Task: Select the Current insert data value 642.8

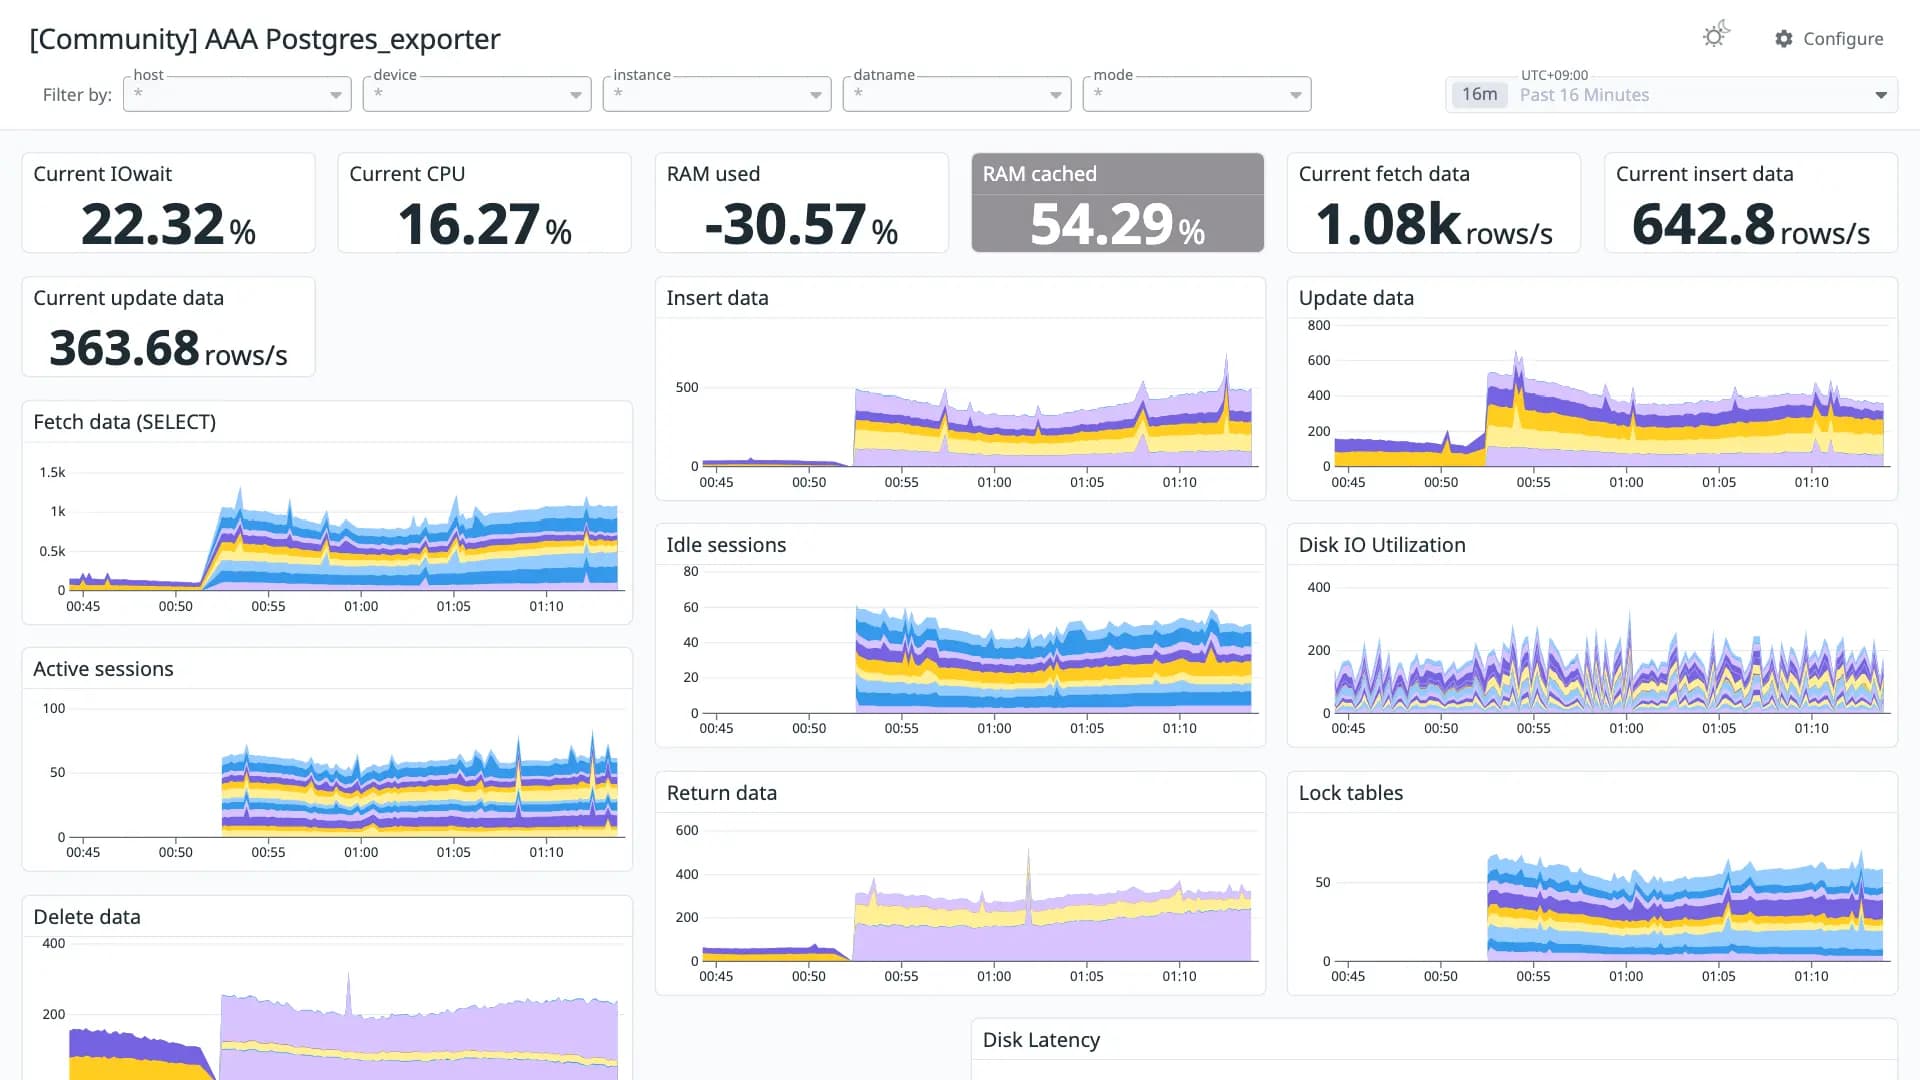Action: [x=1703, y=224]
